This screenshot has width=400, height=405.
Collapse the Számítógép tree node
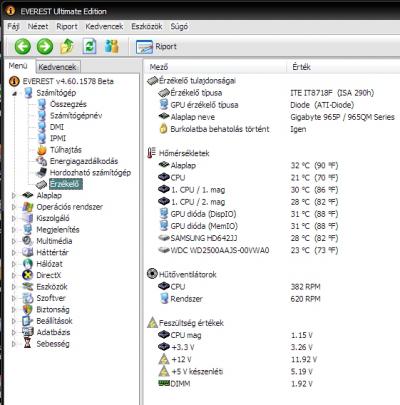click(x=14, y=93)
